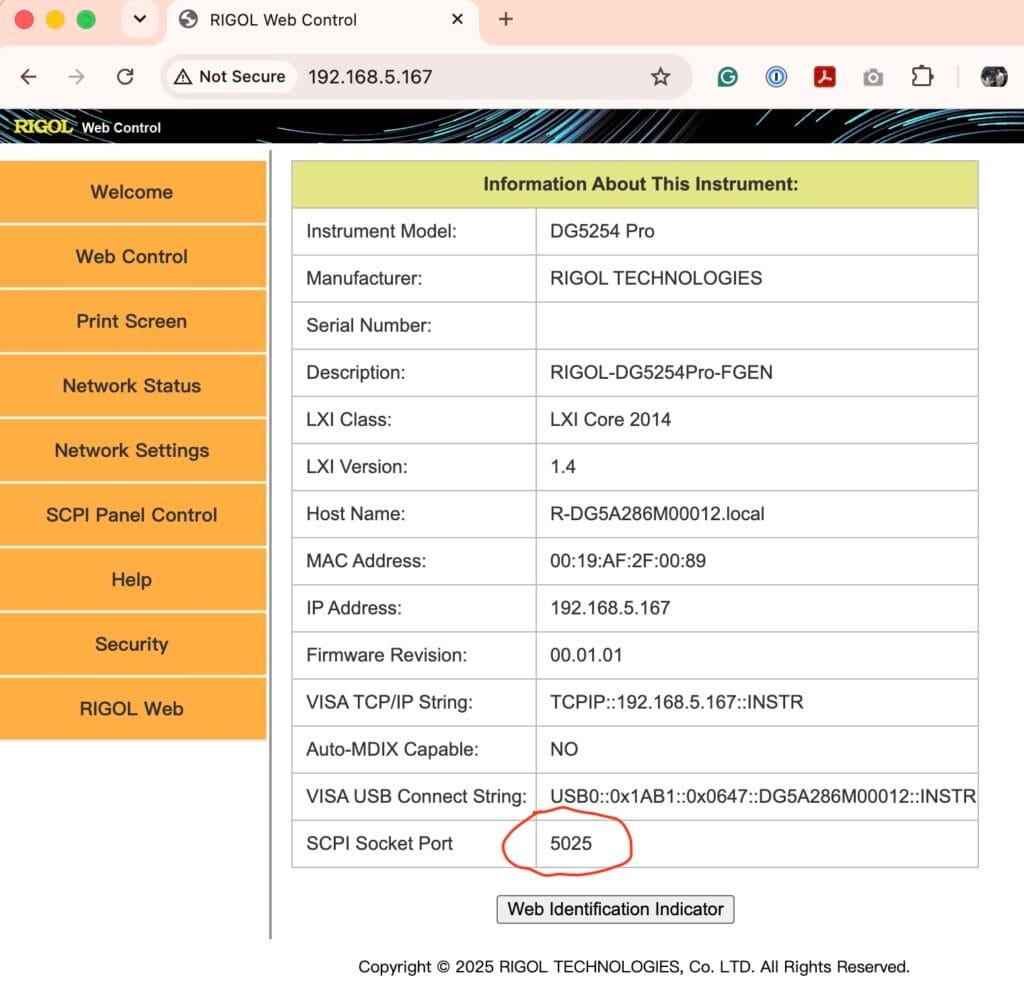Click the Information About This Instrument header
1024x1004 pixels.
click(x=641, y=184)
